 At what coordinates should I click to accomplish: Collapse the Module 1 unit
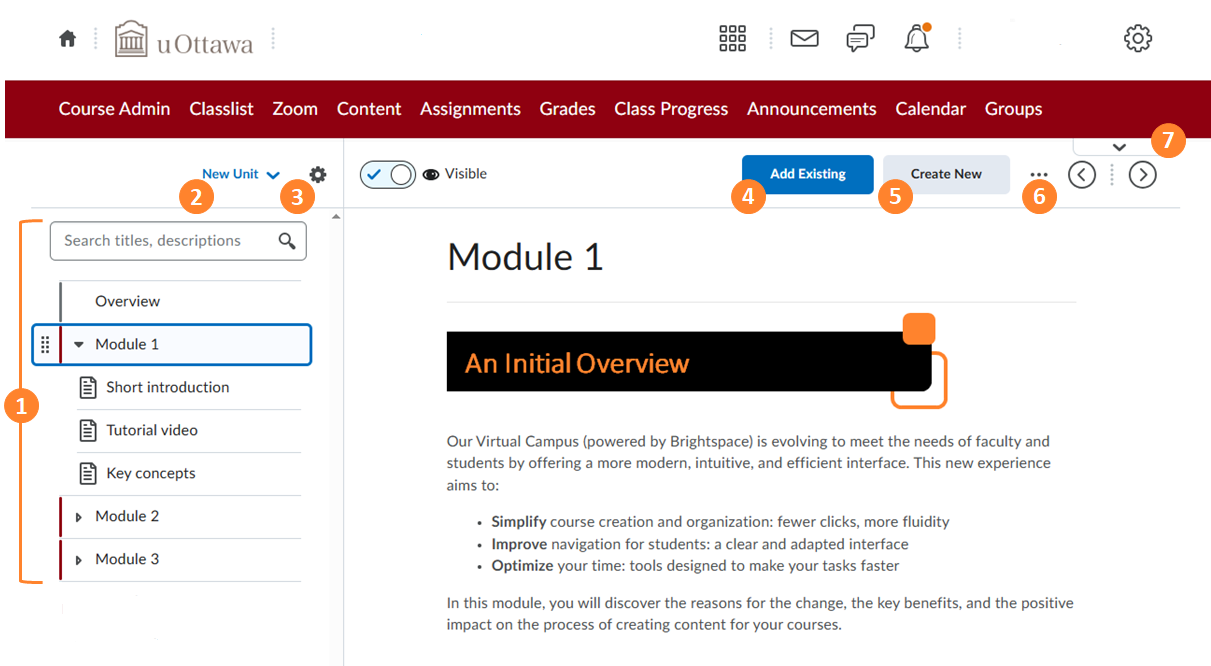click(x=79, y=345)
